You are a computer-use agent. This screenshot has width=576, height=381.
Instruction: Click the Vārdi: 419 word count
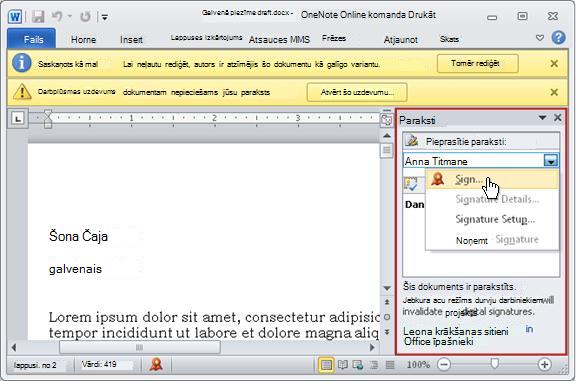tap(99, 364)
